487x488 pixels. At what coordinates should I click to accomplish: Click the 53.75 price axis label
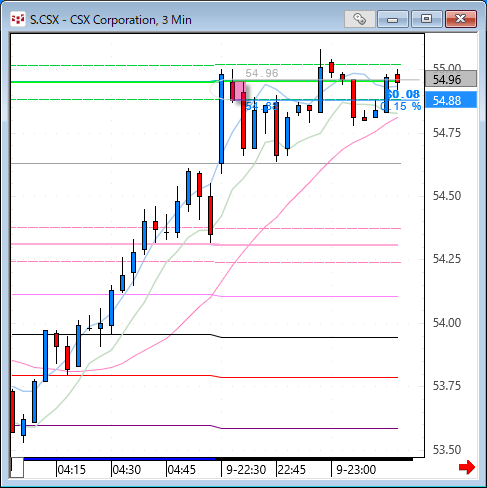point(447,386)
